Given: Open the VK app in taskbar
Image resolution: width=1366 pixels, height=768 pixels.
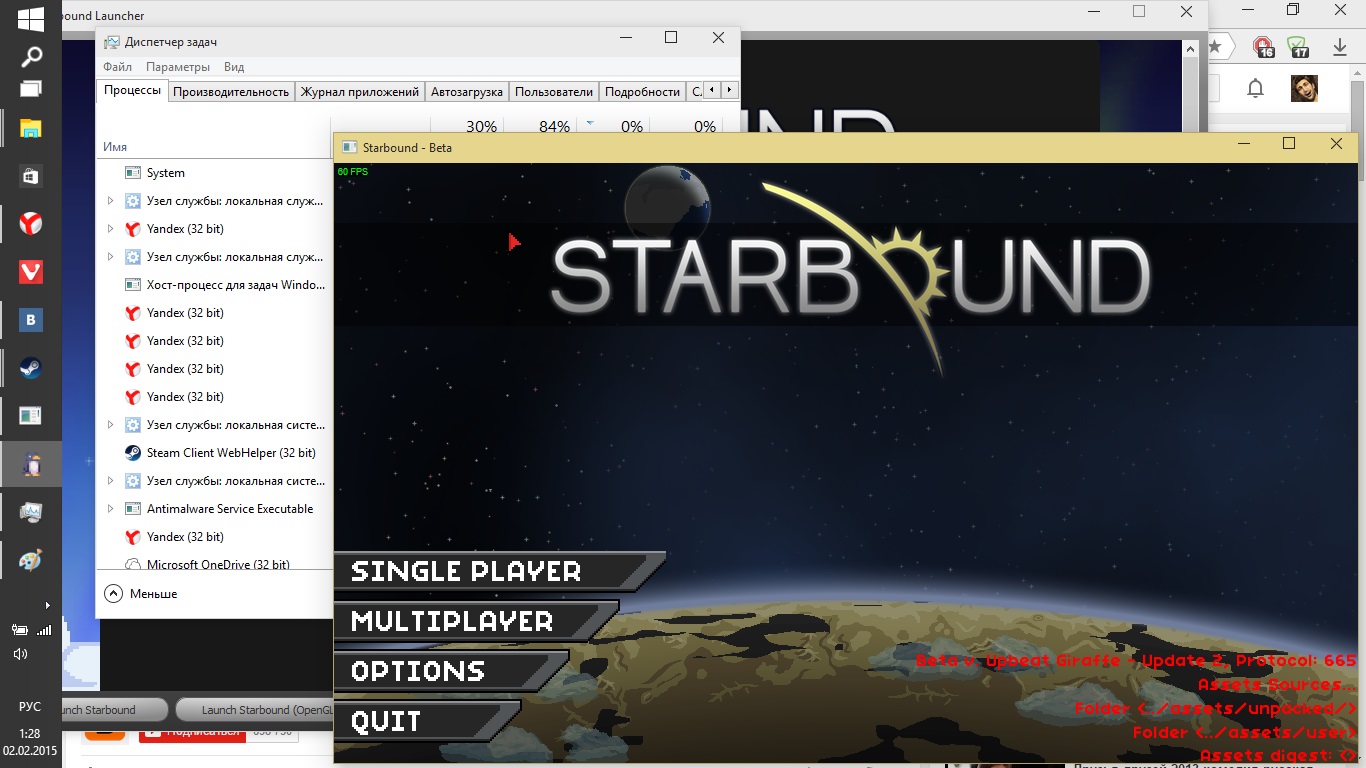Looking at the screenshot, I should [30, 320].
